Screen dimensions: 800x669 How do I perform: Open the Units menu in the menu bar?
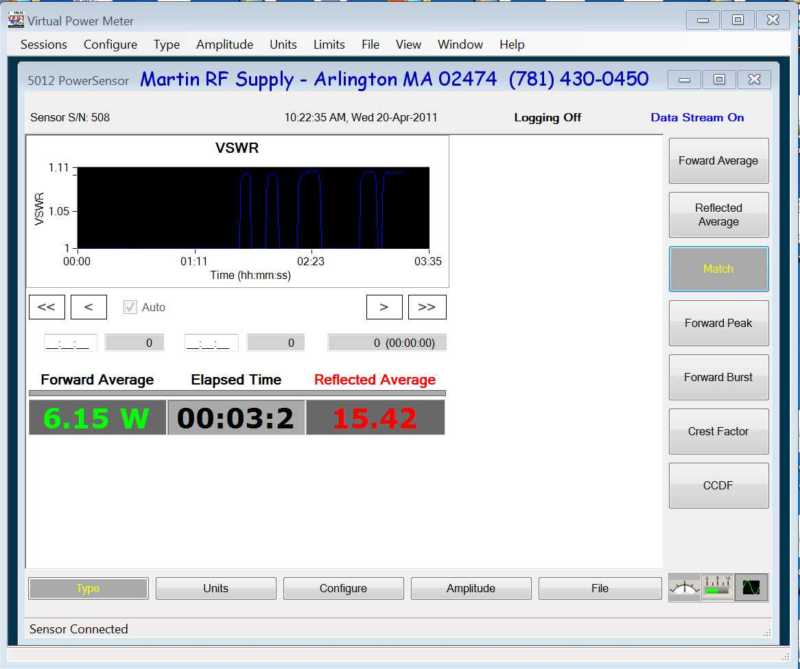283,44
